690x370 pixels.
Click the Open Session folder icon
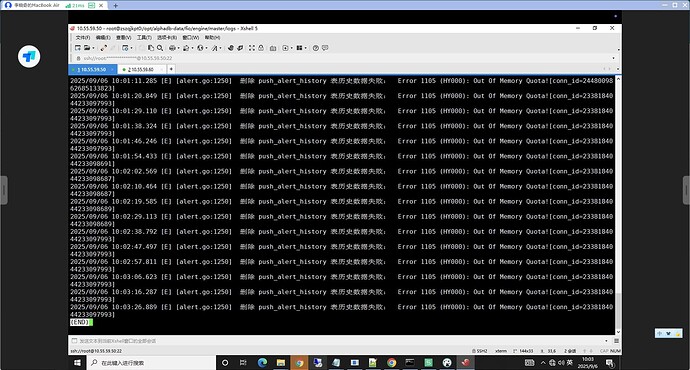(x=87, y=48)
